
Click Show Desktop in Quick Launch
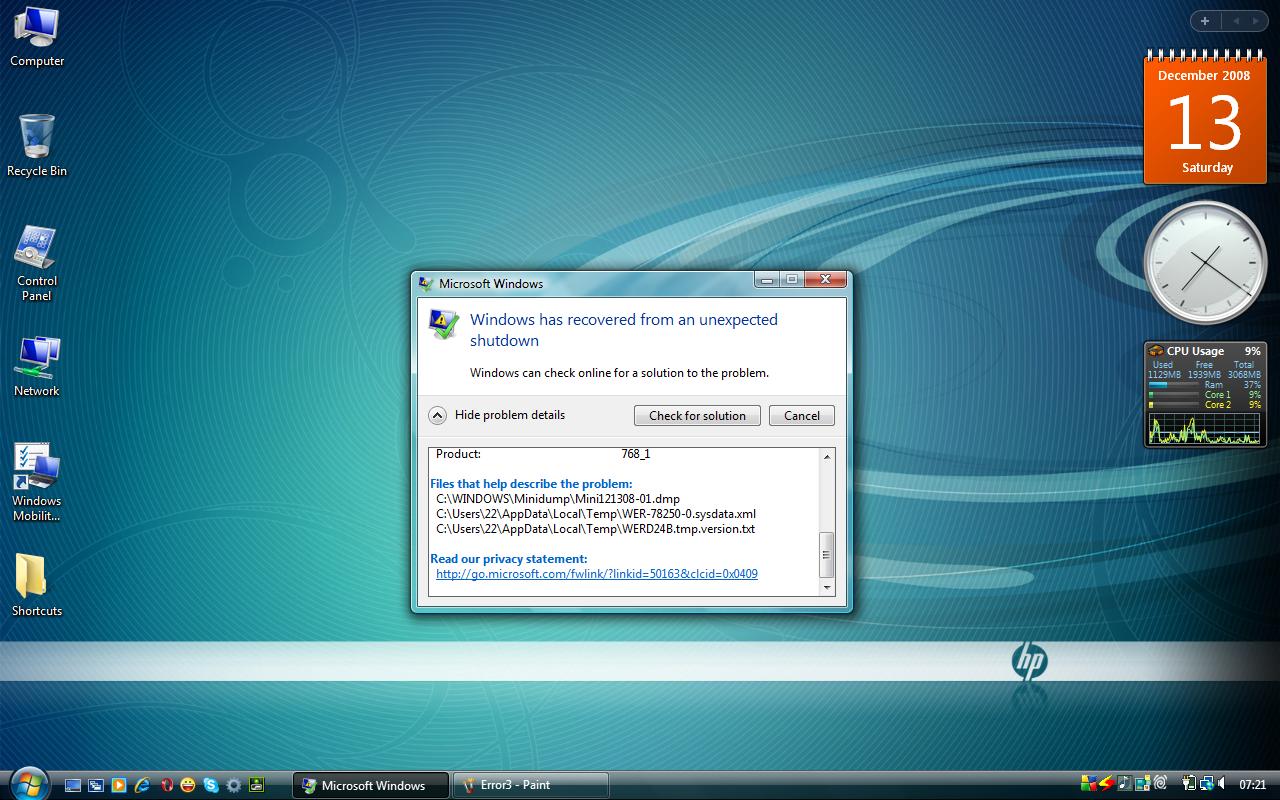point(73,785)
